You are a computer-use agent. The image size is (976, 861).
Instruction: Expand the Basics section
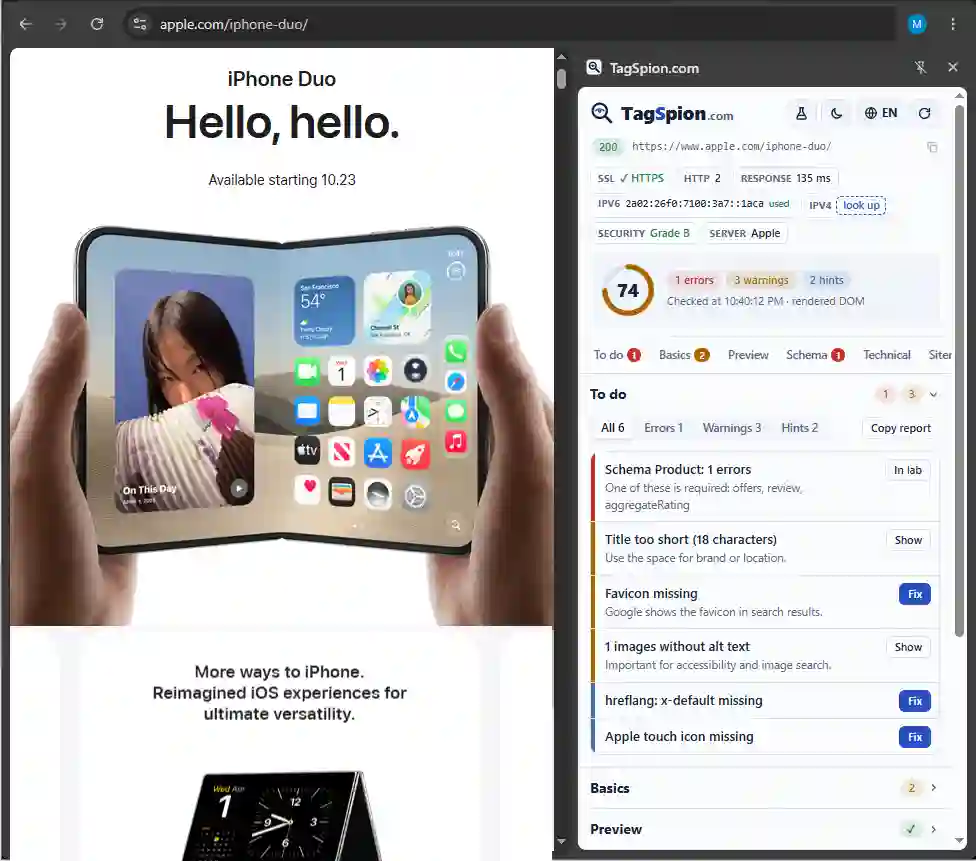coord(764,788)
